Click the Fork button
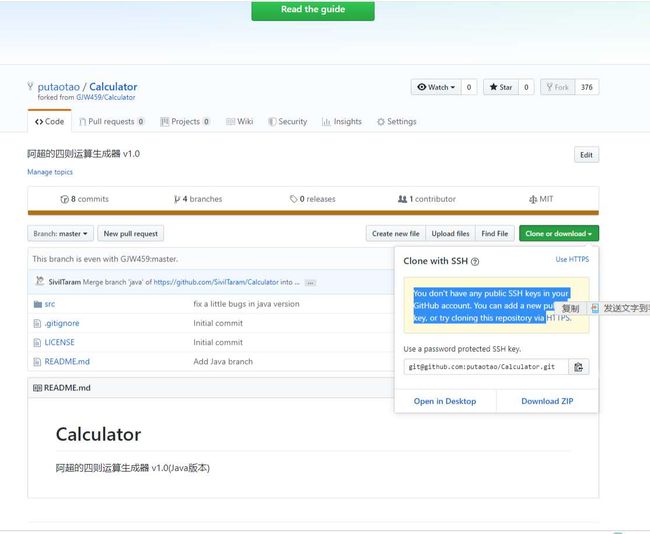 [x=558, y=87]
